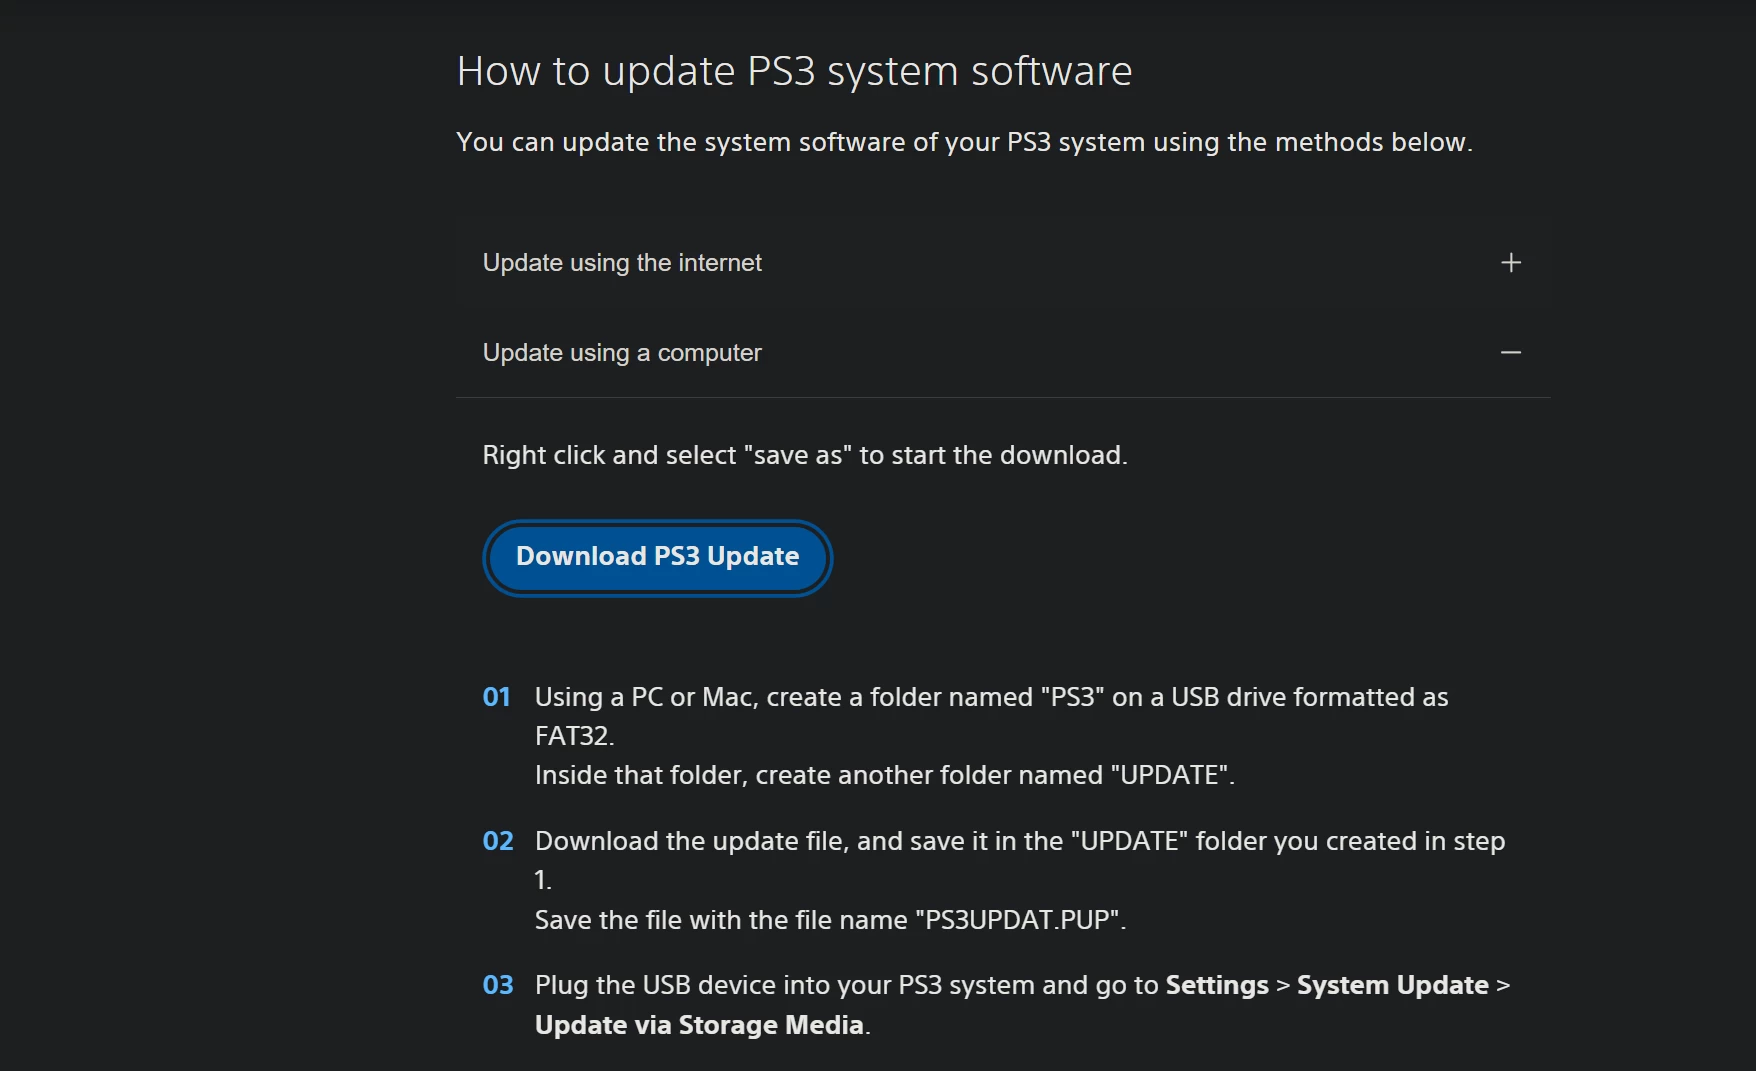1756x1071 pixels.
Task: Click the "How to update PS3 system software" heading
Action: pyautogui.click(x=794, y=72)
